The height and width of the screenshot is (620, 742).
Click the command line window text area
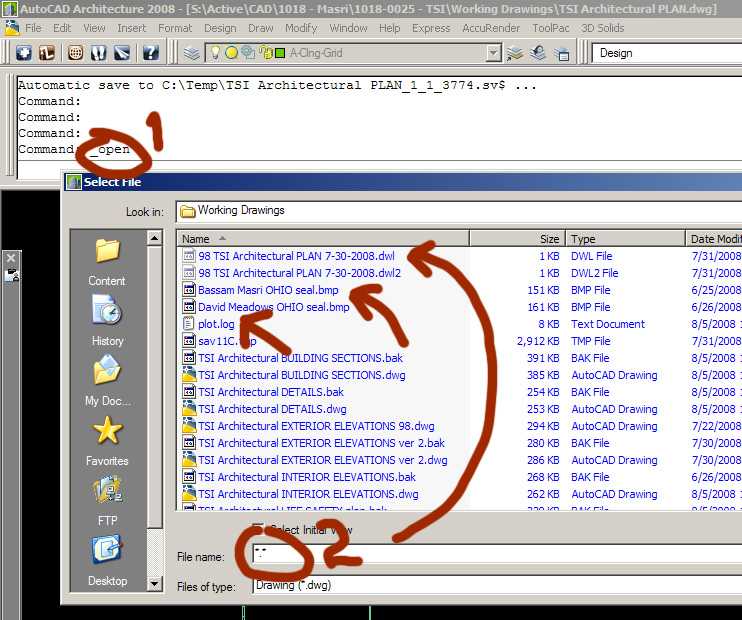coord(379,118)
